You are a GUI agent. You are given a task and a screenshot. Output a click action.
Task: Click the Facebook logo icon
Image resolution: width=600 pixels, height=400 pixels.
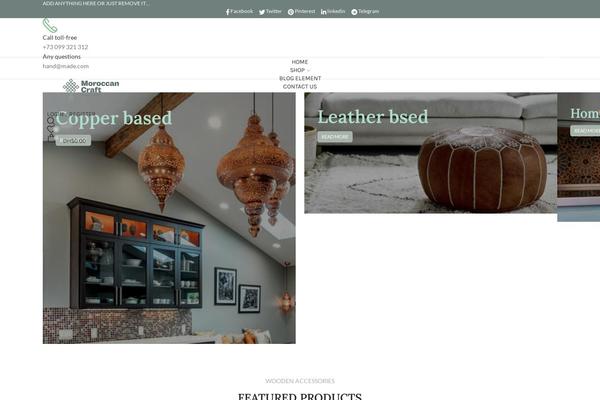pyautogui.click(x=227, y=12)
